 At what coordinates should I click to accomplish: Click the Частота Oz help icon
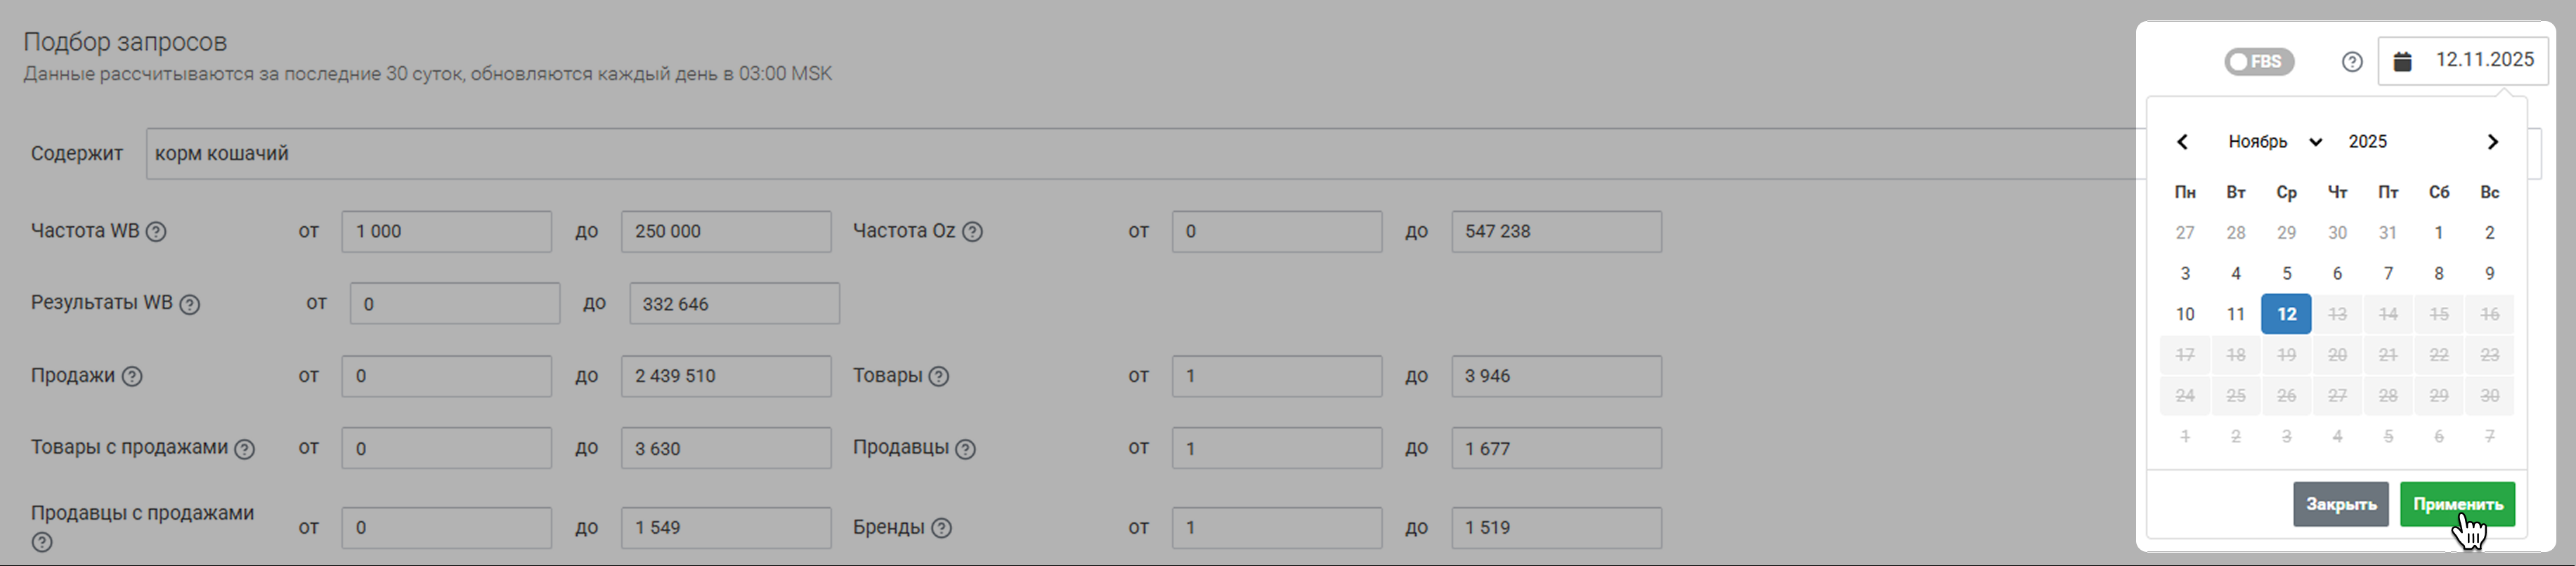(972, 232)
